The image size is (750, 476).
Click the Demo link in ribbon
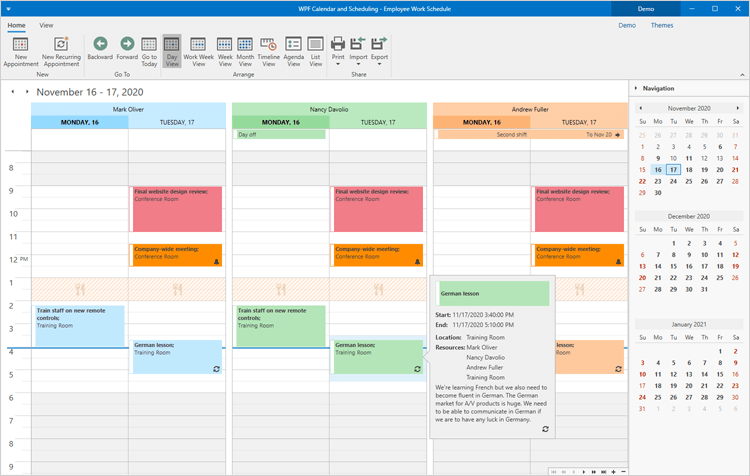point(627,25)
